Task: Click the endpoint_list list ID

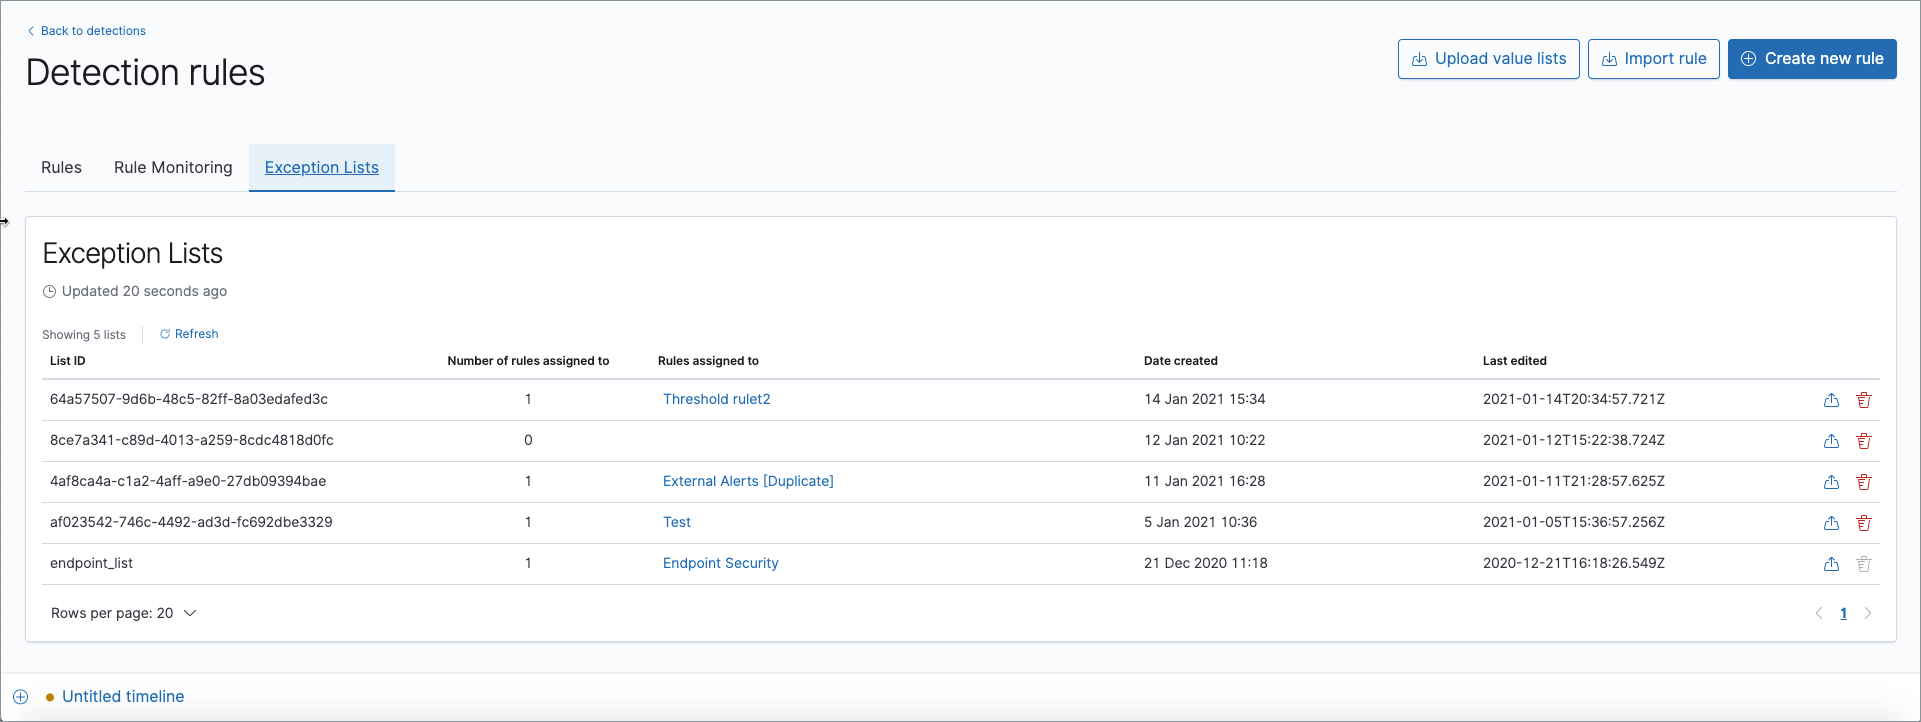Action: pyautogui.click(x=92, y=563)
